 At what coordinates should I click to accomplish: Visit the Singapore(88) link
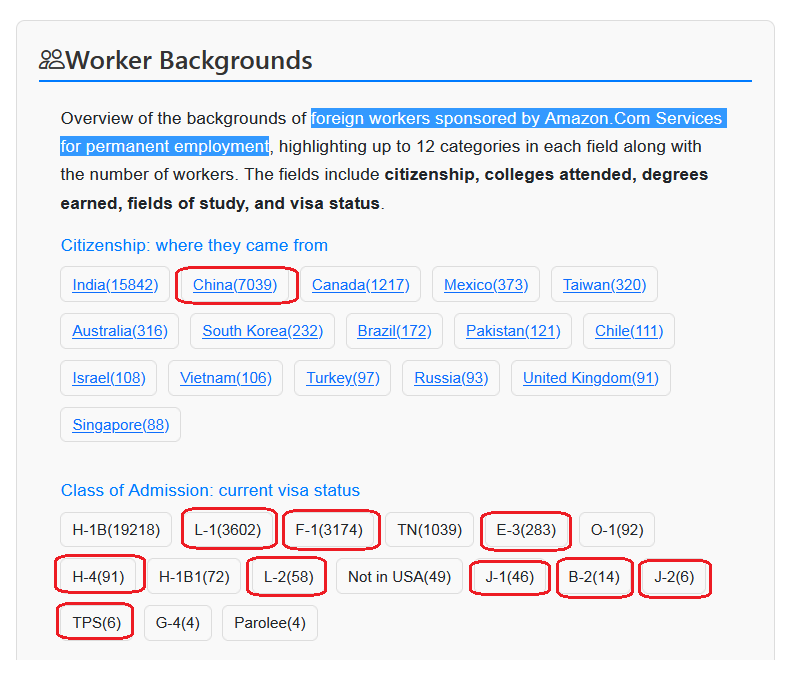pos(121,425)
